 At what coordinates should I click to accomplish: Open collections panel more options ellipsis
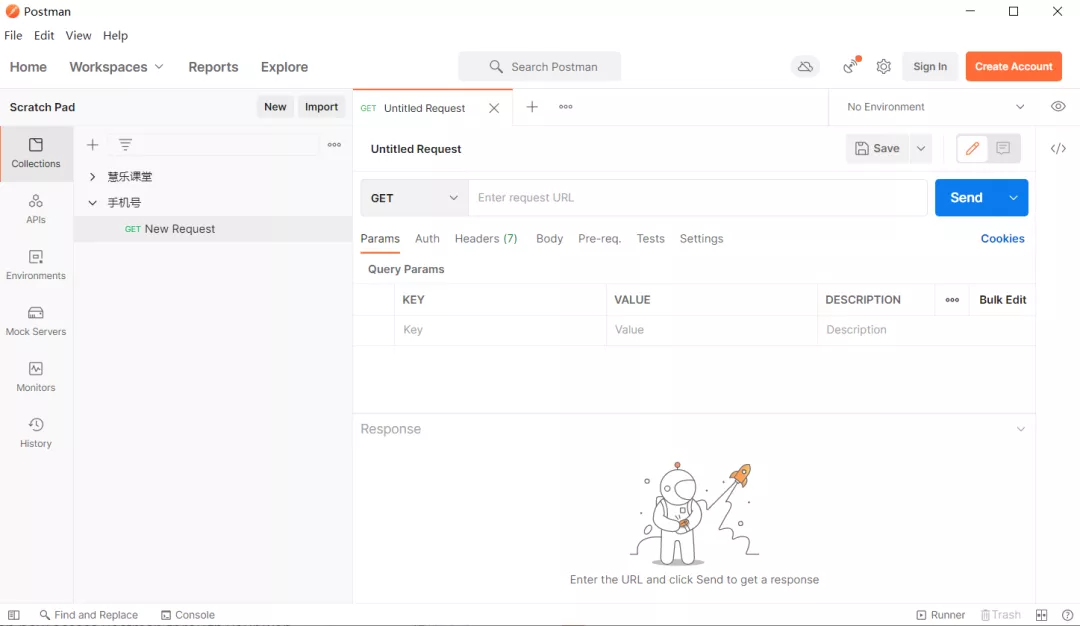(x=334, y=145)
